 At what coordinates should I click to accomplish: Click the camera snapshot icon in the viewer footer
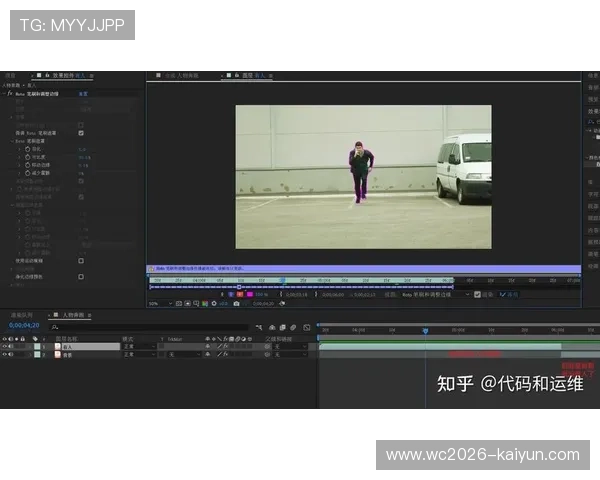tap(236, 304)
